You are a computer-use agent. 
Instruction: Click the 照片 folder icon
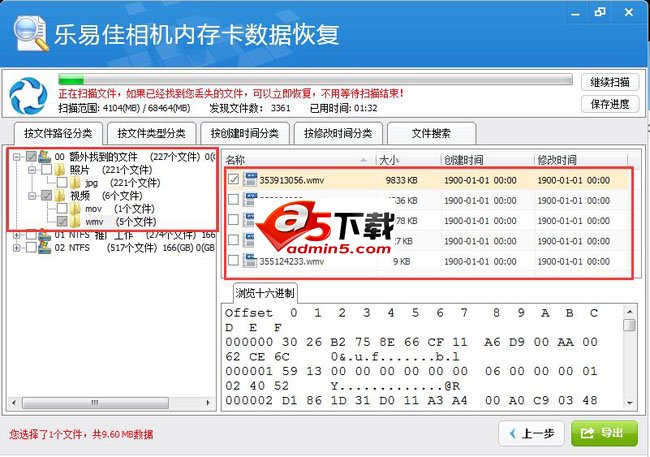coord(60,169)
